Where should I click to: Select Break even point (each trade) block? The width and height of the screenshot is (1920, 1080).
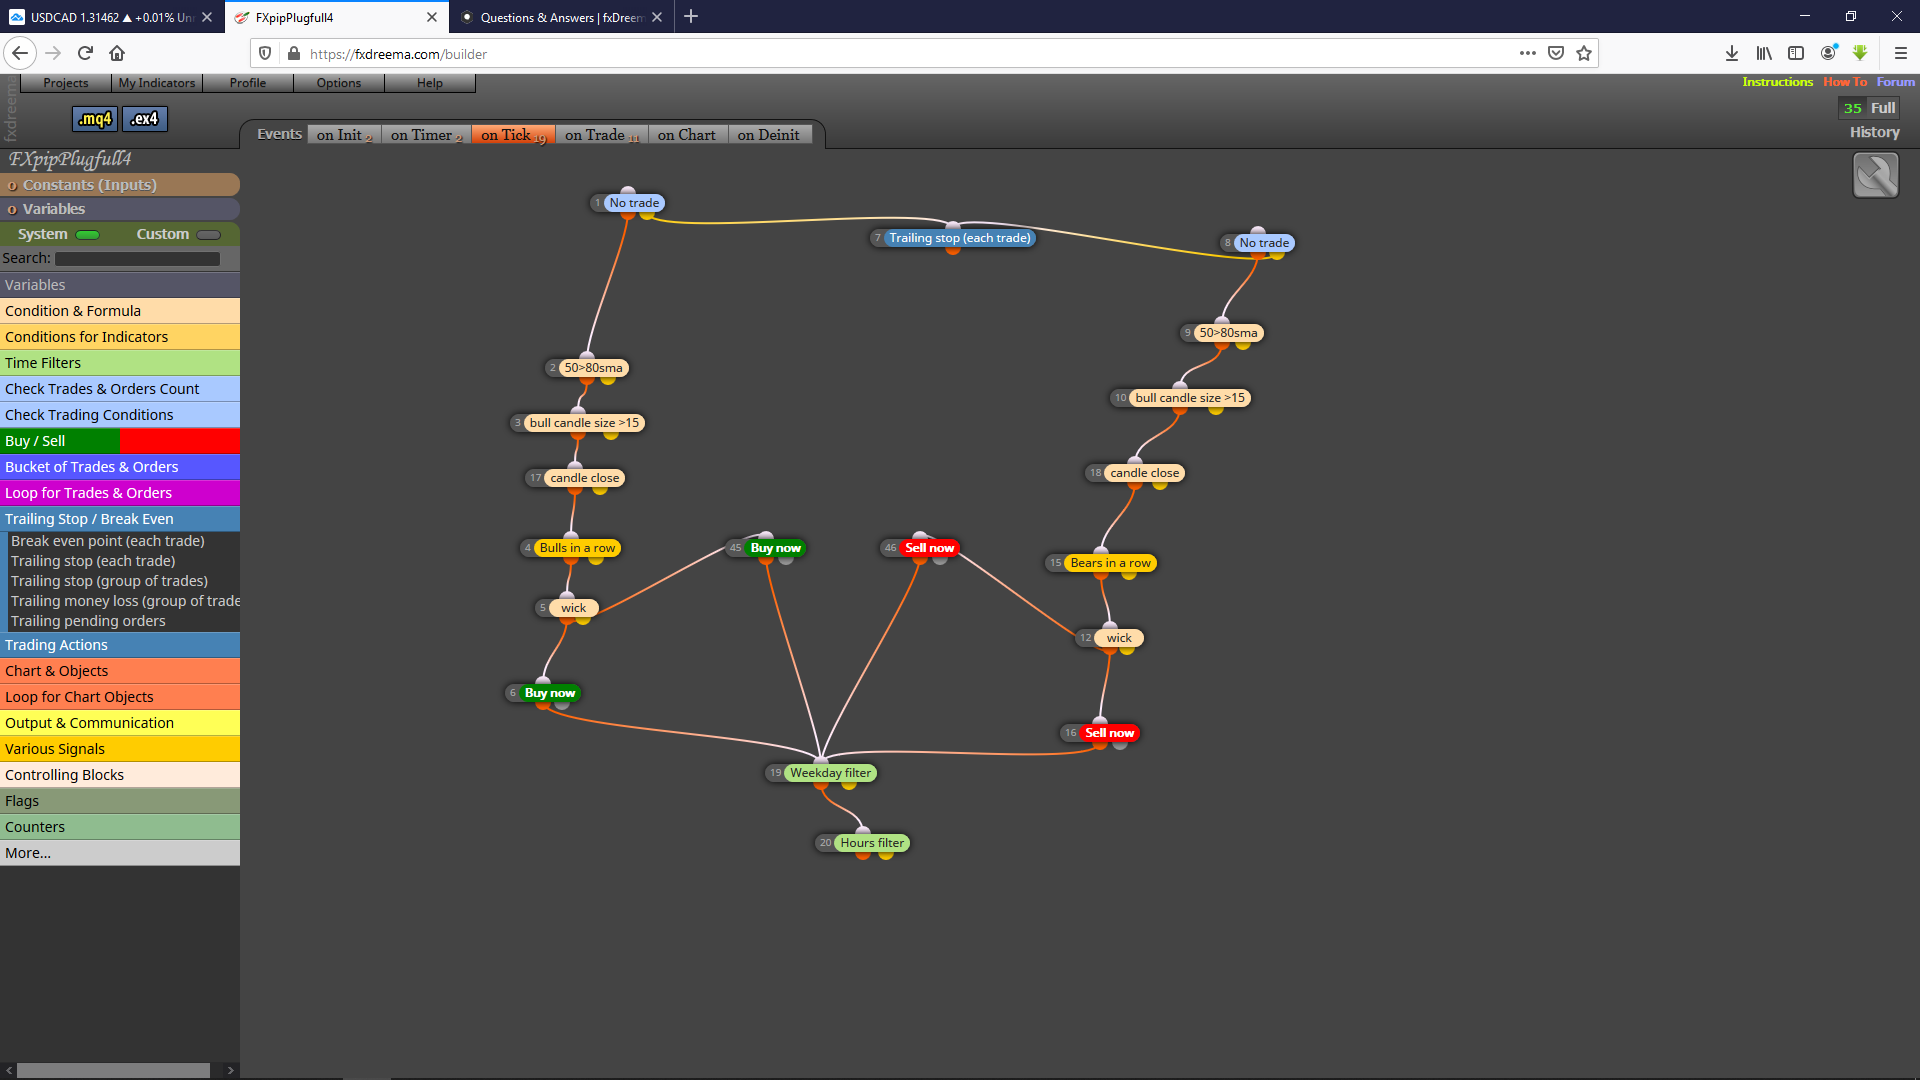pyautogui.click(x=108, y=541)
